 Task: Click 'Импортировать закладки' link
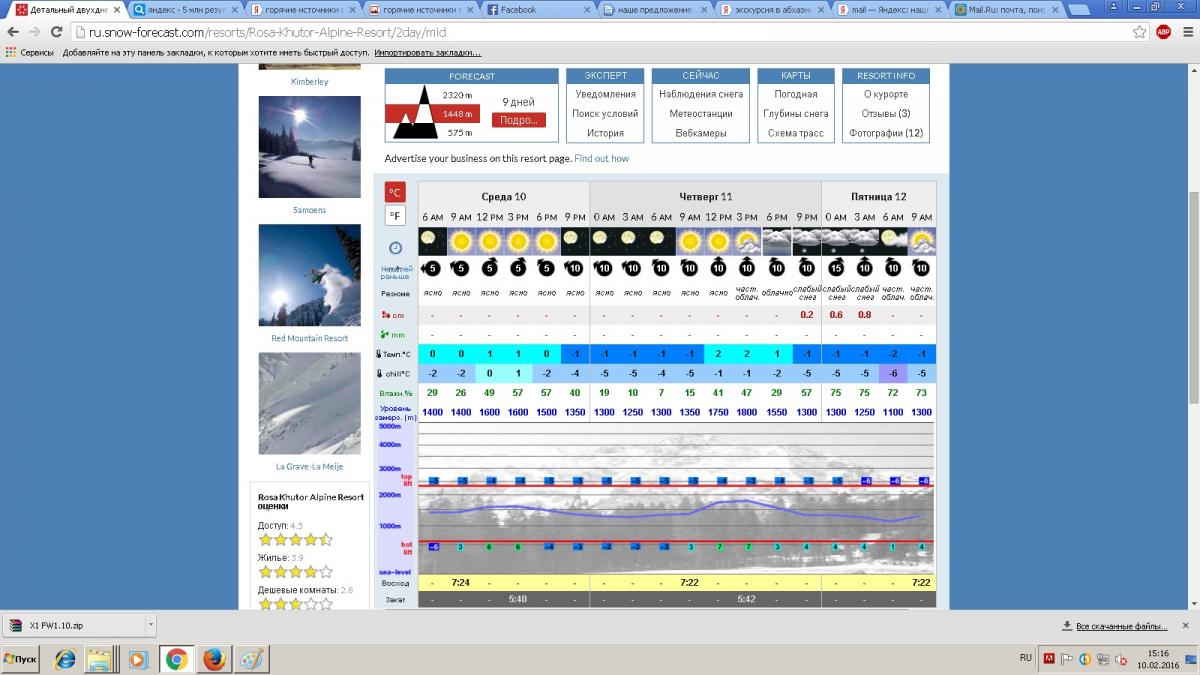pyautogui.click(x=427, y=52)
